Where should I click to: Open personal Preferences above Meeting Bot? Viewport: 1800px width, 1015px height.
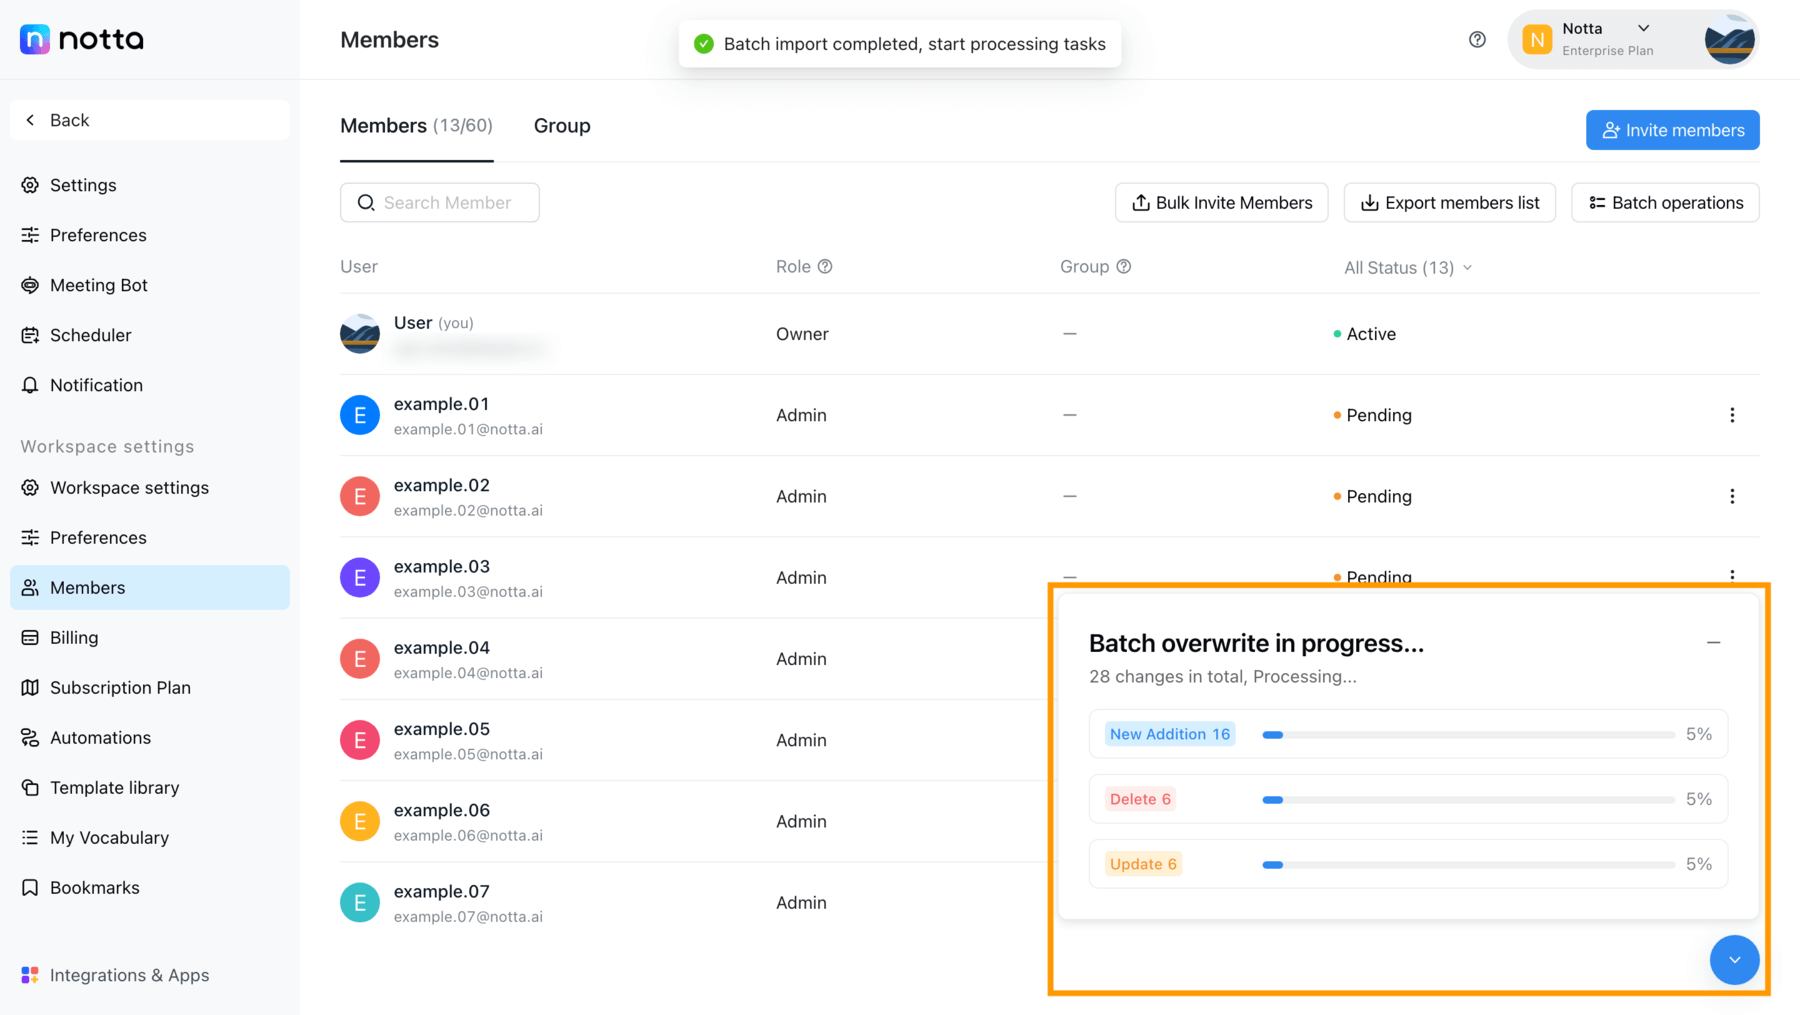click(150, 235)
